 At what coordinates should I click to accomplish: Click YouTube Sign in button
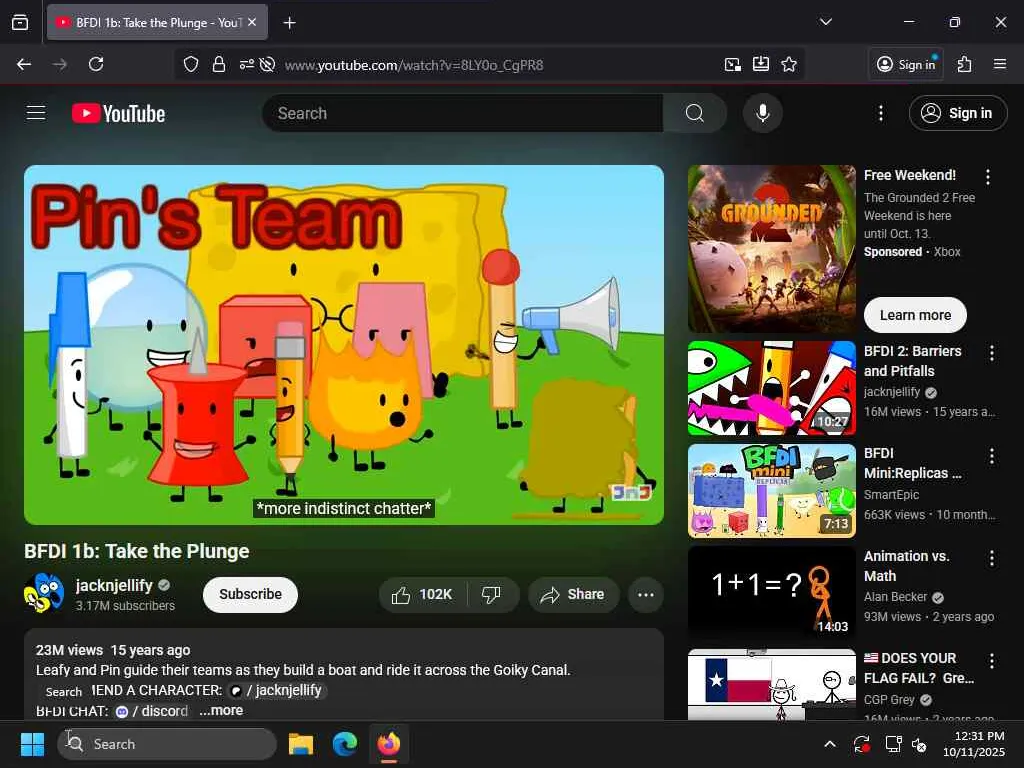(957, 113)
